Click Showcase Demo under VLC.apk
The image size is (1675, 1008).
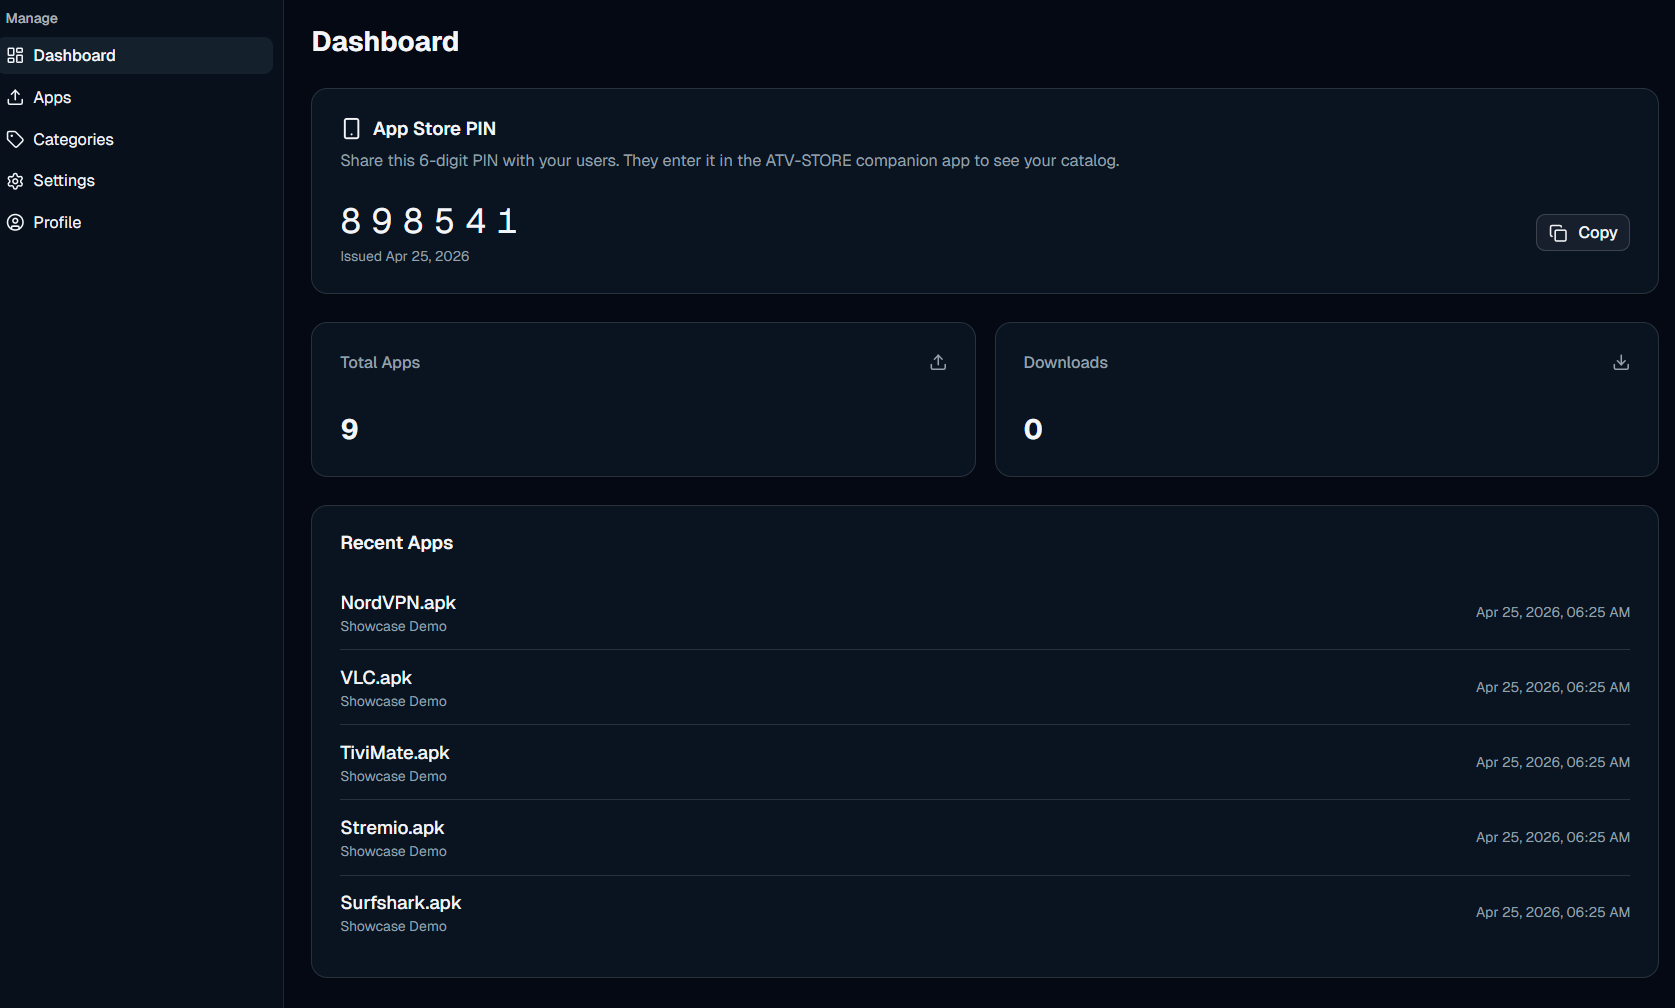pyautogui.click(x=393, y=701)
